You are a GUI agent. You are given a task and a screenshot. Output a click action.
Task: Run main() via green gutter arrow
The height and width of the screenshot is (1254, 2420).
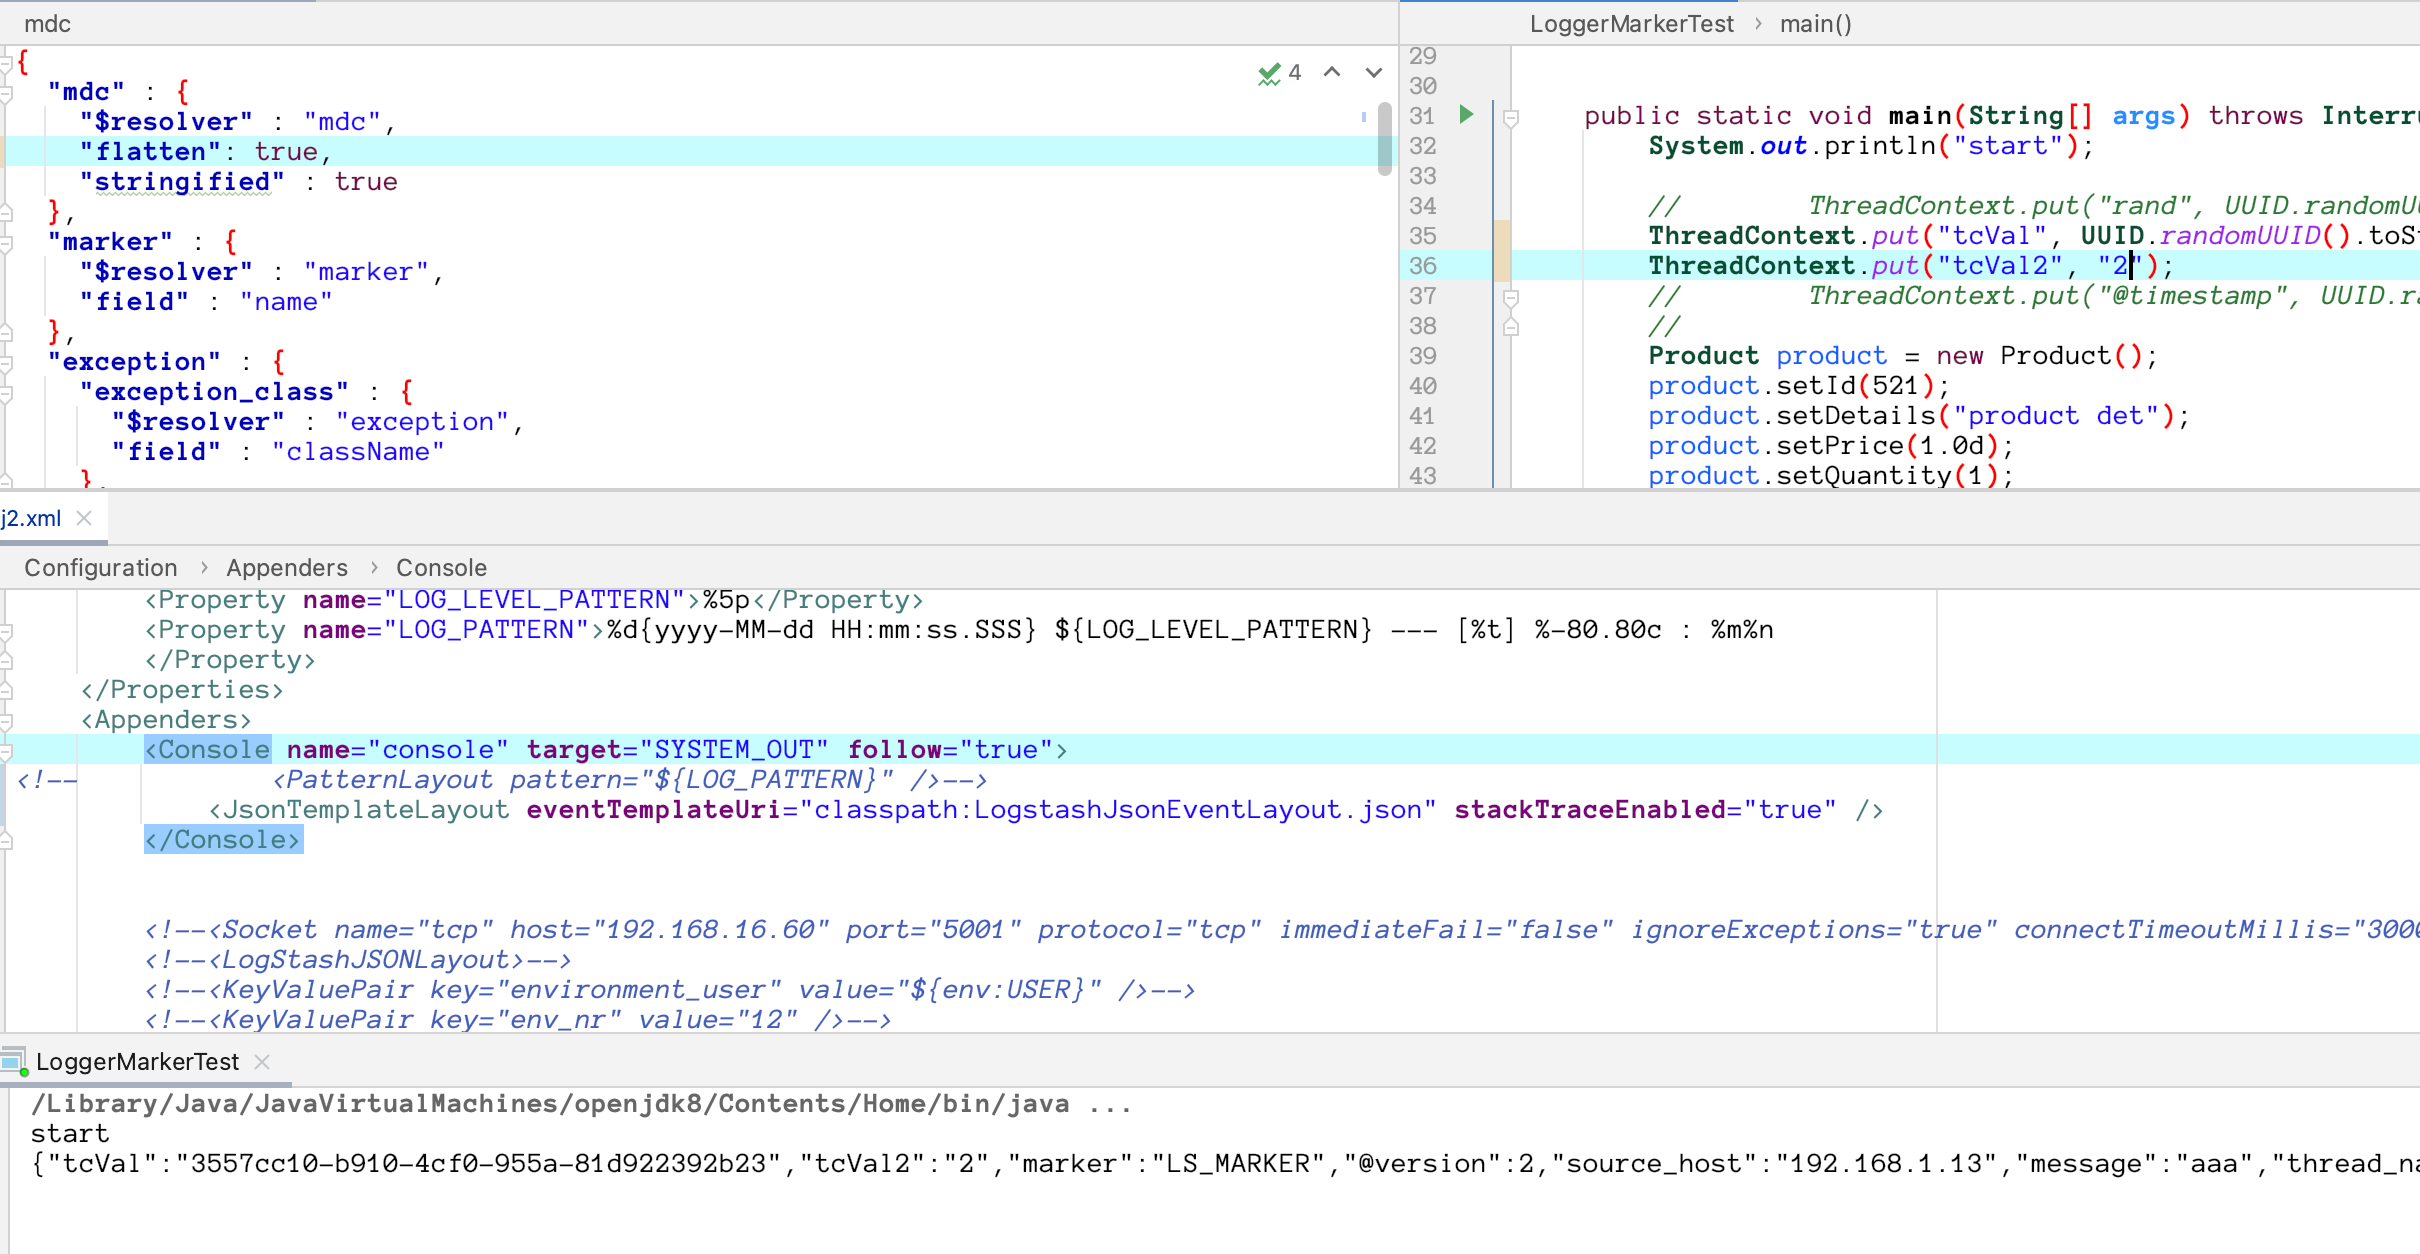click(1466, 115)
